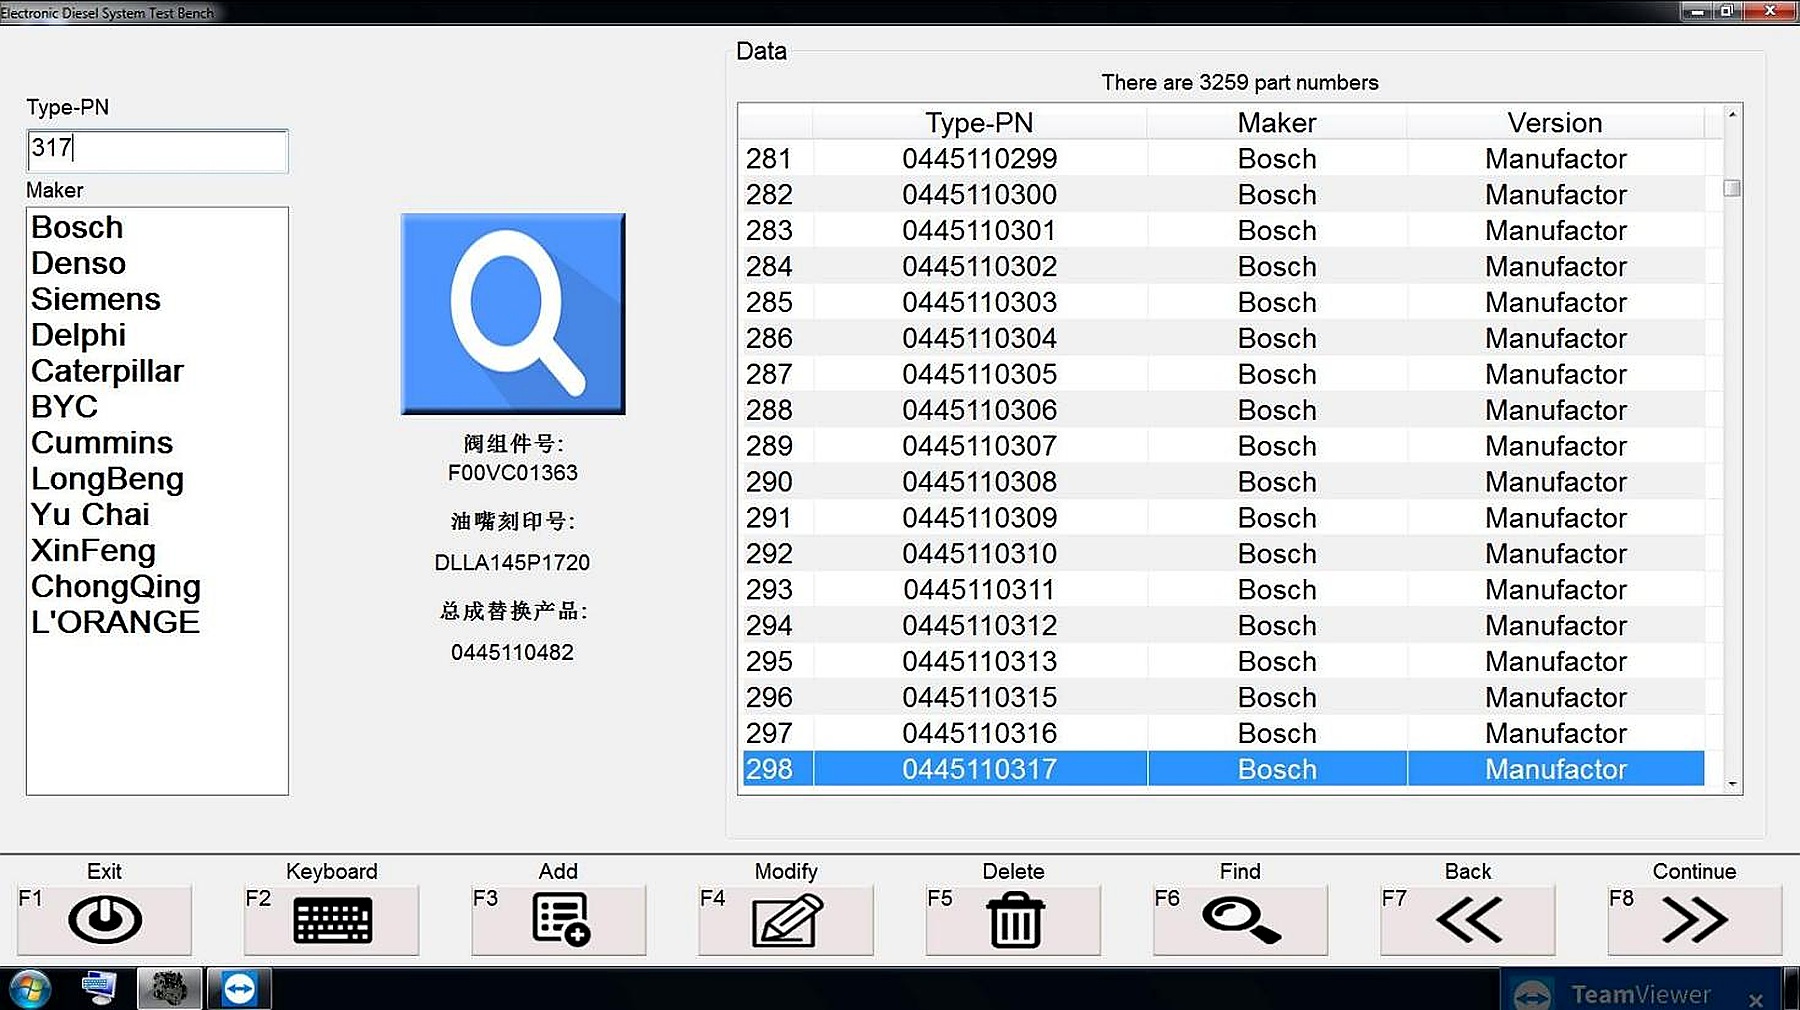Select part number 0445110301
Screen dimensions: 1800x1010
point(979,231)
